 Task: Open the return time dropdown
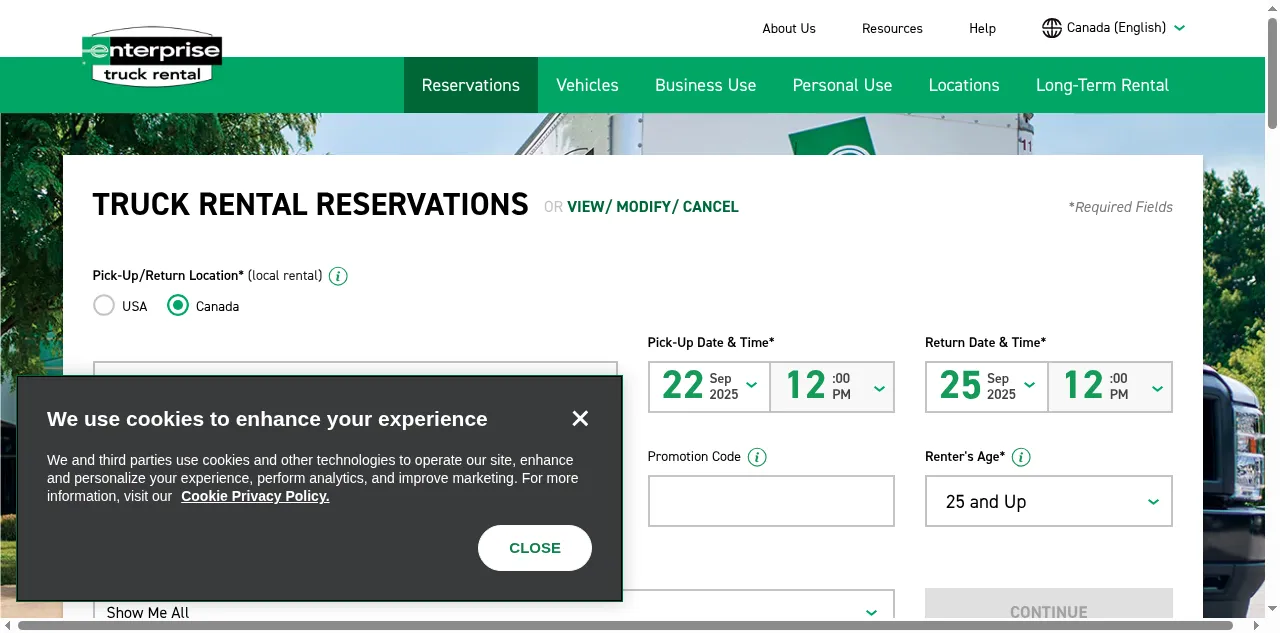tap(1110, 387)
